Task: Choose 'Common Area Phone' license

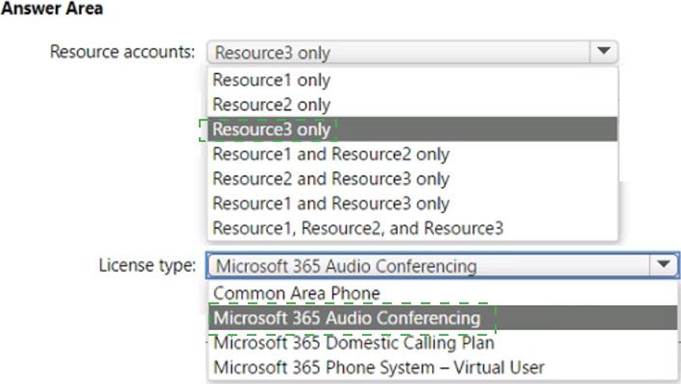Action: [443, 293]
